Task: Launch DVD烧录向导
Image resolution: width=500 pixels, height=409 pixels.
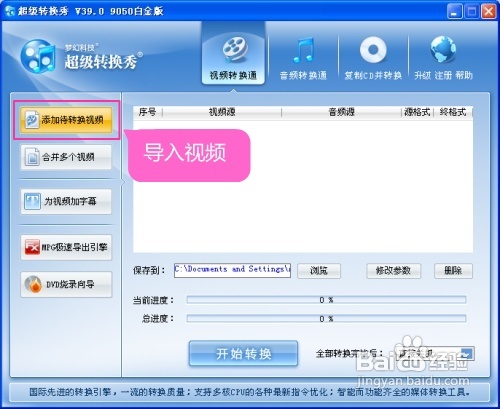Action: pyautogui.click(x=66, y=284)
